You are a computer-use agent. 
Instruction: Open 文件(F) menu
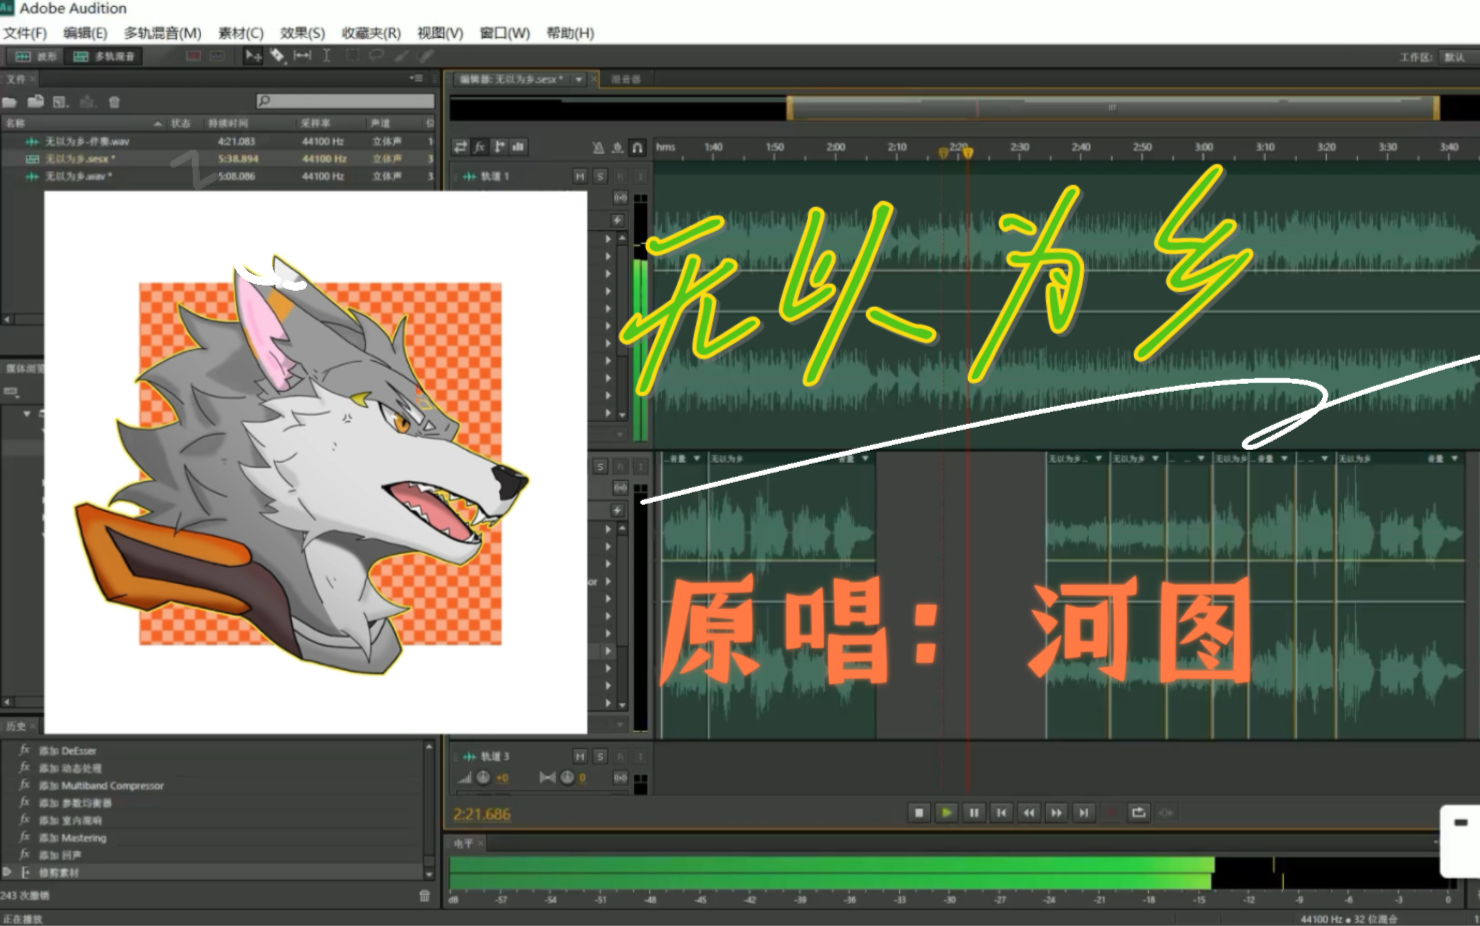[25, 33]
